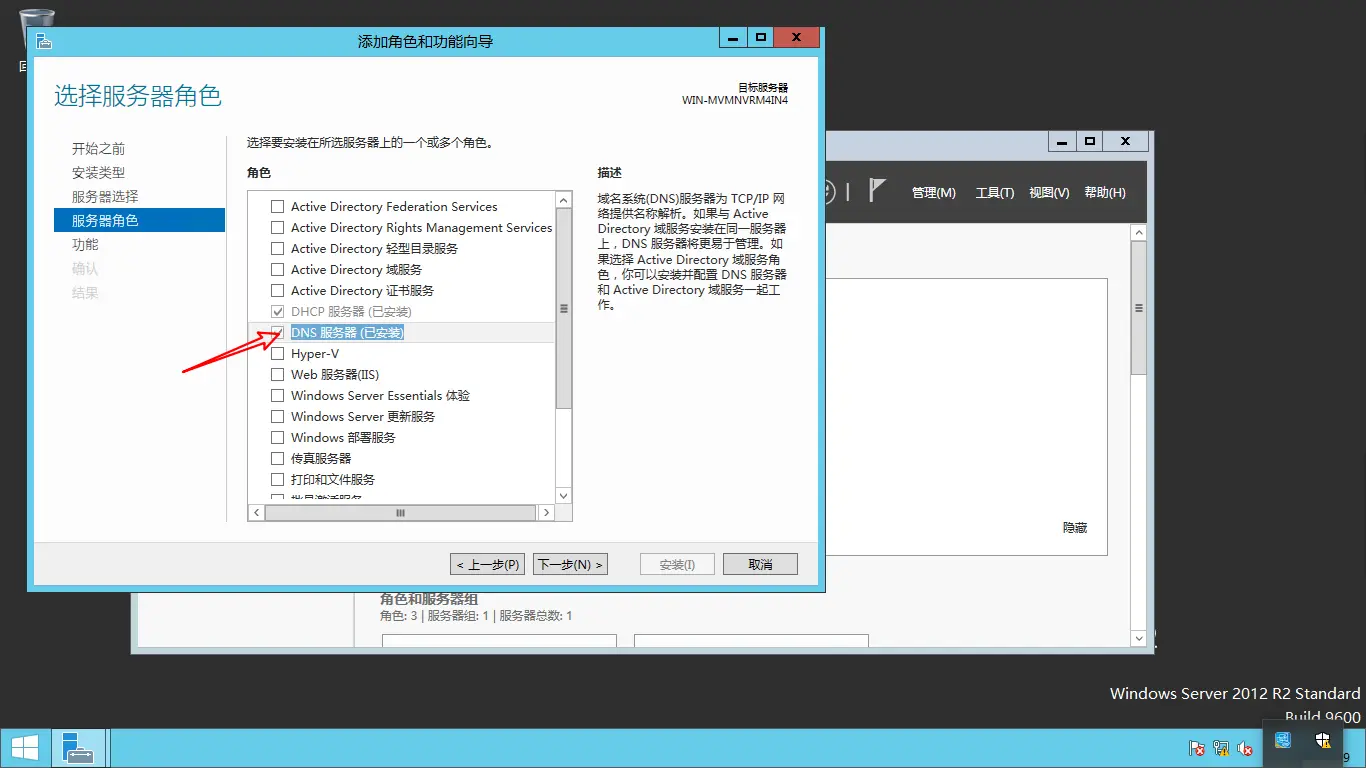
Task: Open the Windows Start button
Action: pyautogui.click(x=24, y=747)
